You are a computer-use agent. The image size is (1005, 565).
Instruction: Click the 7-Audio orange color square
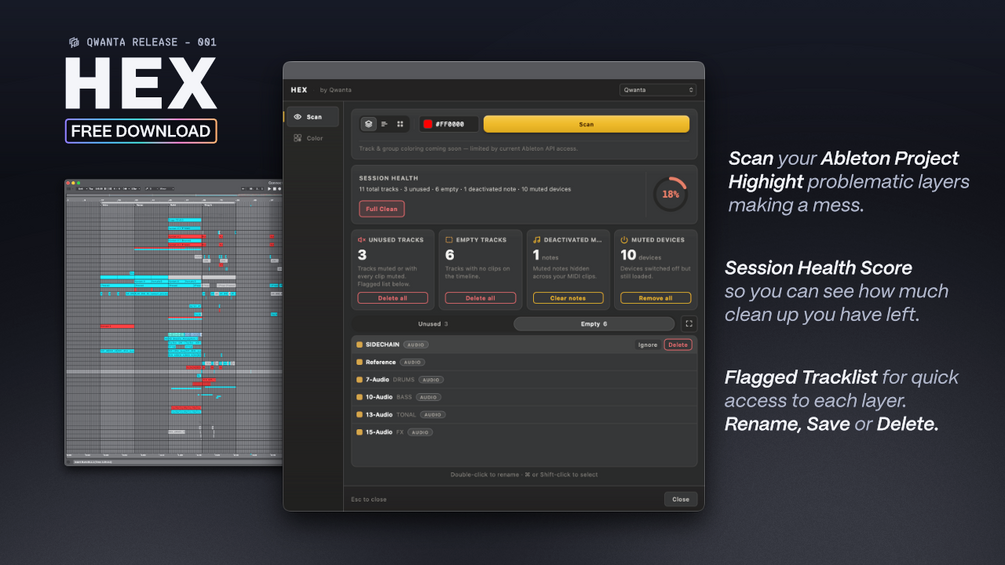pos(360,379)
